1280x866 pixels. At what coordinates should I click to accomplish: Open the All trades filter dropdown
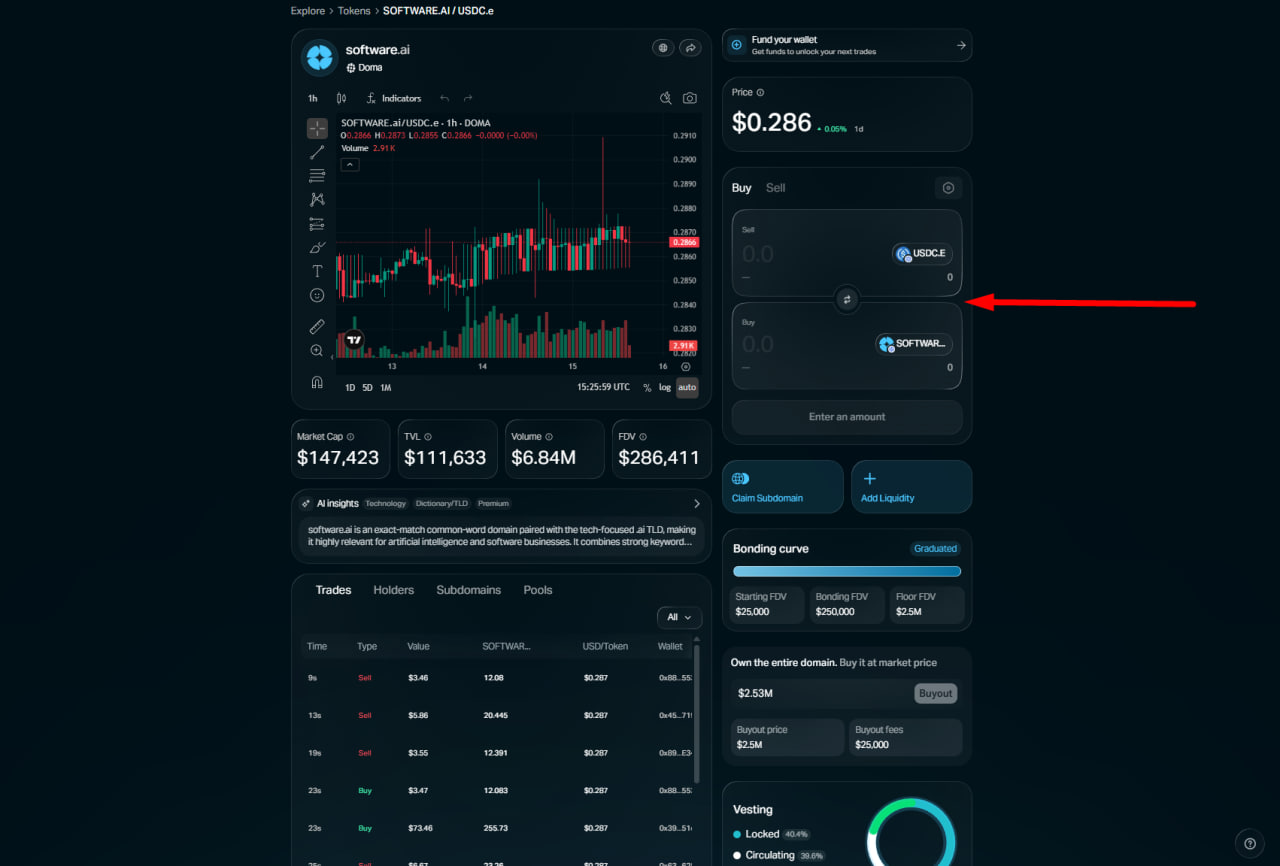tap(679, 617)
